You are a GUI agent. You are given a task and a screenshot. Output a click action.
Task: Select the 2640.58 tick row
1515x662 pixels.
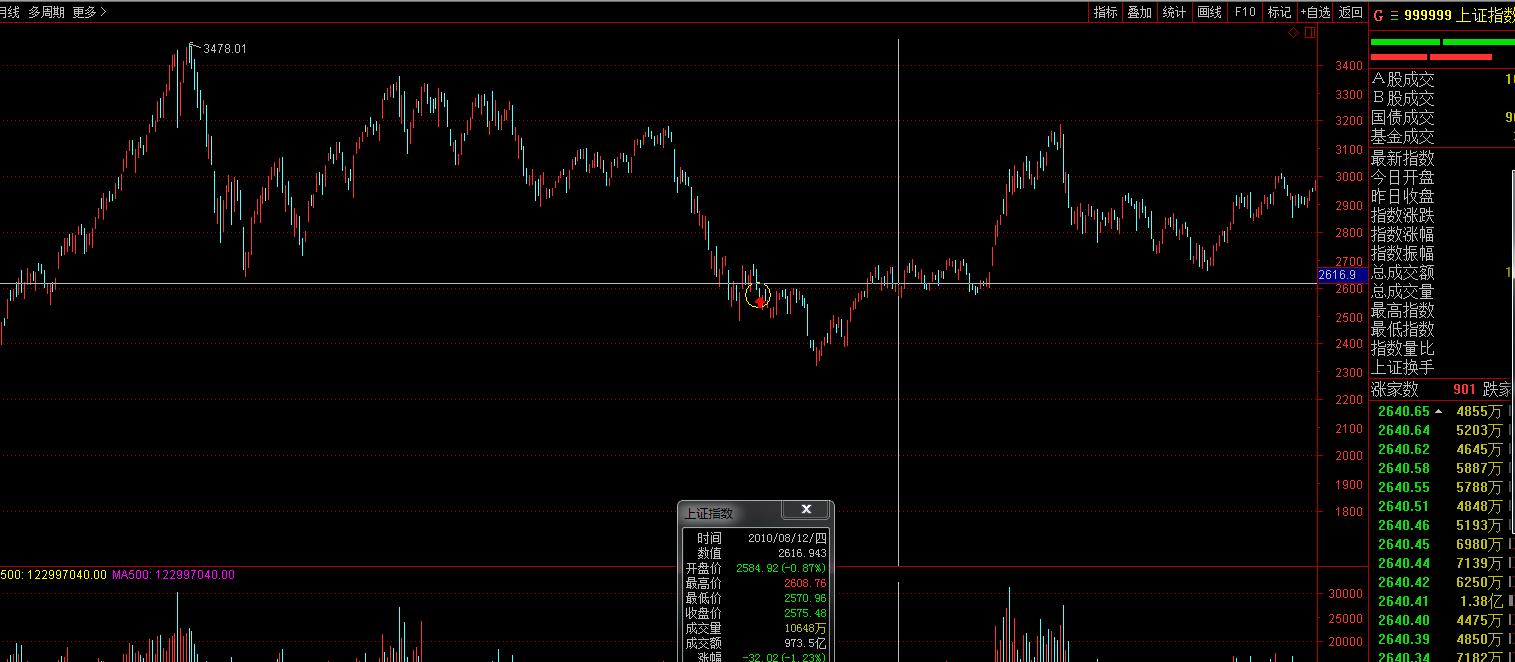(1442, 468)
